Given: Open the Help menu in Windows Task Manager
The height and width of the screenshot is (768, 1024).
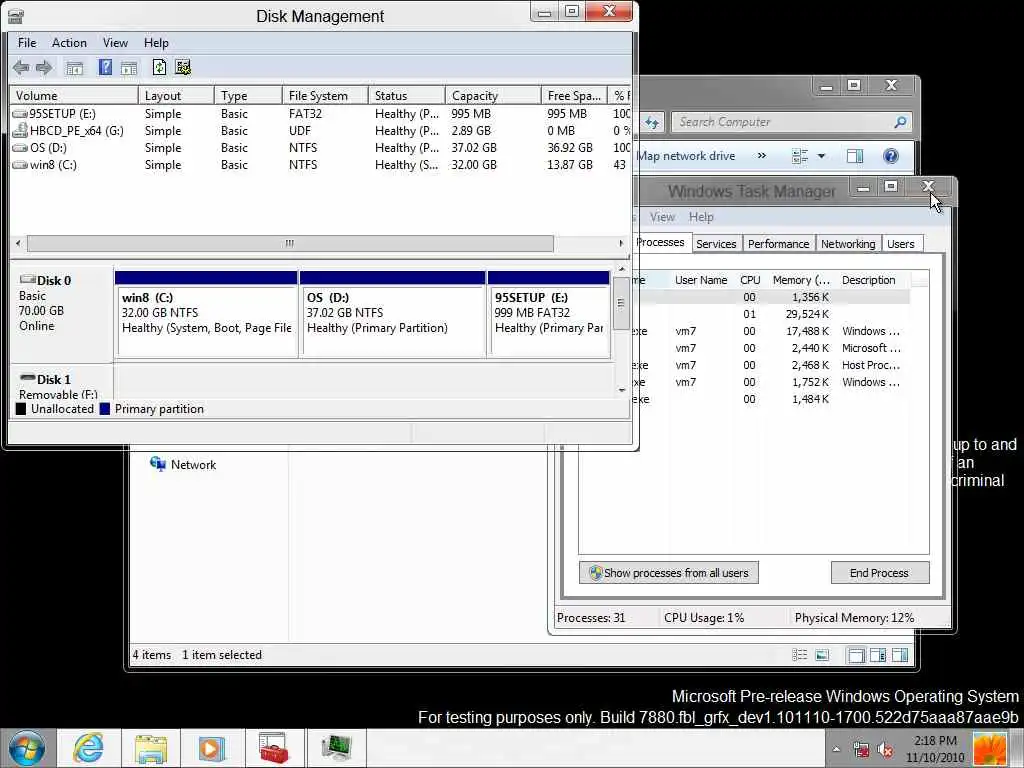Looking at the screenshot, I should tap(701, 217).
